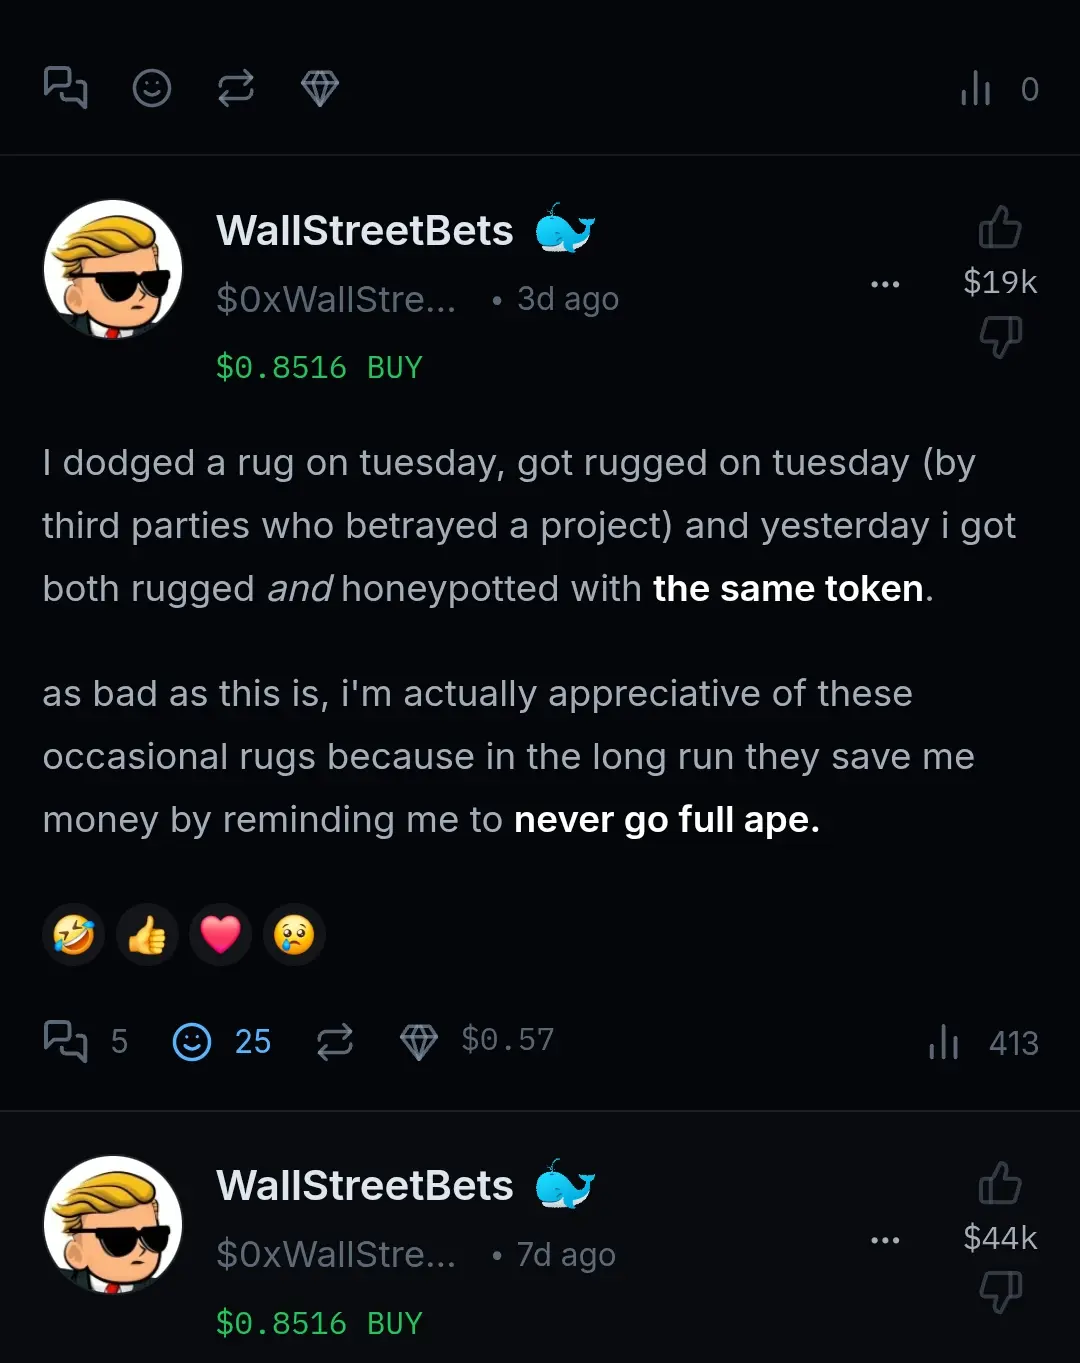Open WallStreetBets avatar on 3d ago post

(x=113, y=269)
